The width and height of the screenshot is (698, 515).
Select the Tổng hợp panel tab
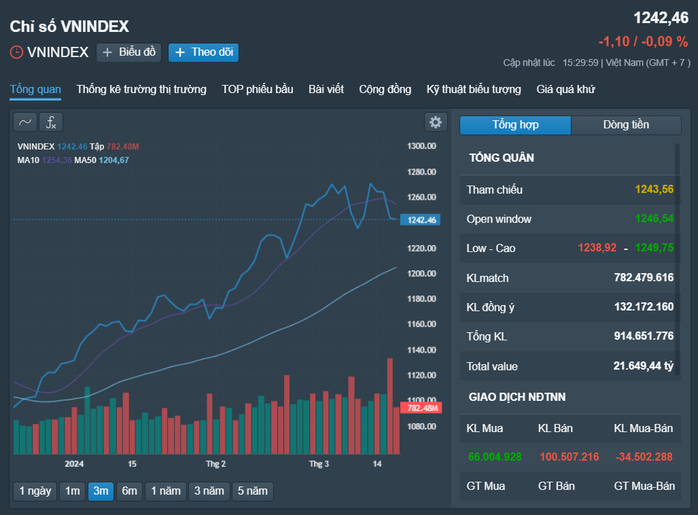(515, 125)
